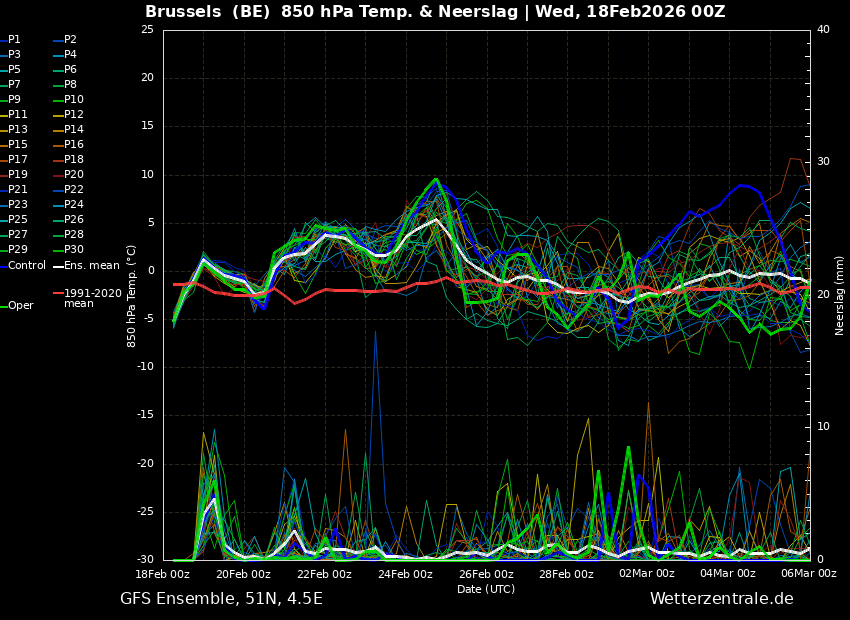
Task: Select the P10 legend label
Action: 74,100
